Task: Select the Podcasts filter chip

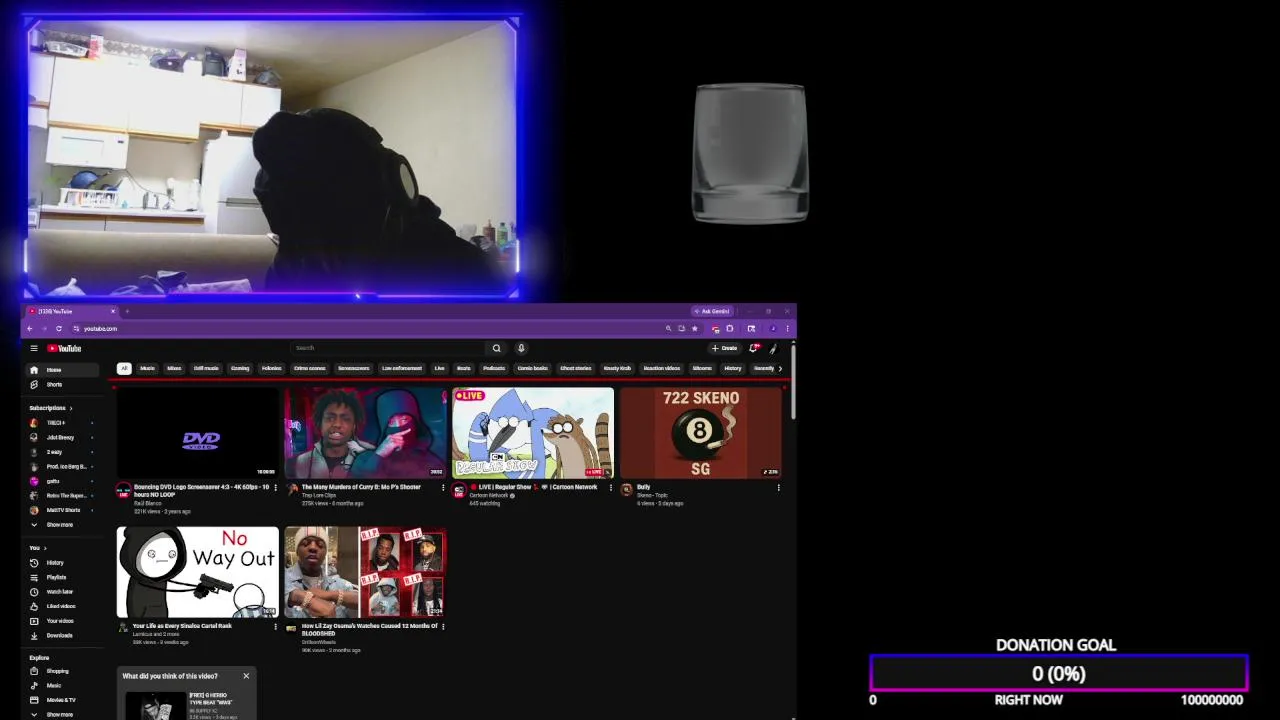Action: click(x=494, y=368)
